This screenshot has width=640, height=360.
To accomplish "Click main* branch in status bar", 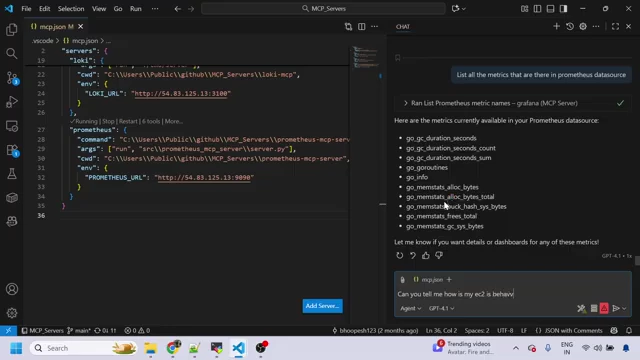I will (79, 331).
